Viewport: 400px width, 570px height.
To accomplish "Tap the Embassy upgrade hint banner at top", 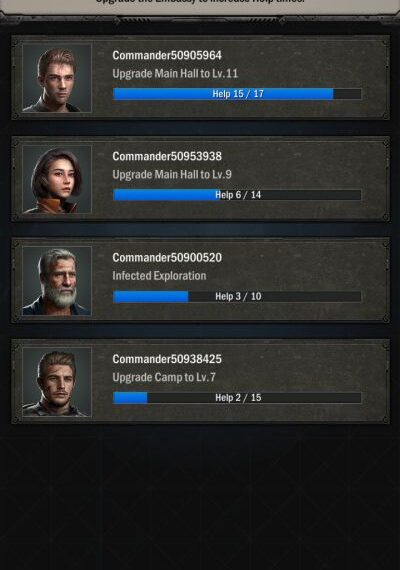I will click(200, 5).
